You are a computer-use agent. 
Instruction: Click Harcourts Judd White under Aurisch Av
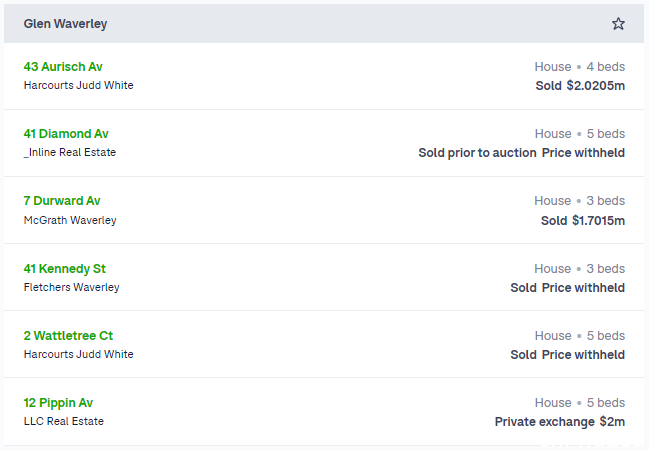(x=79, y=85)
